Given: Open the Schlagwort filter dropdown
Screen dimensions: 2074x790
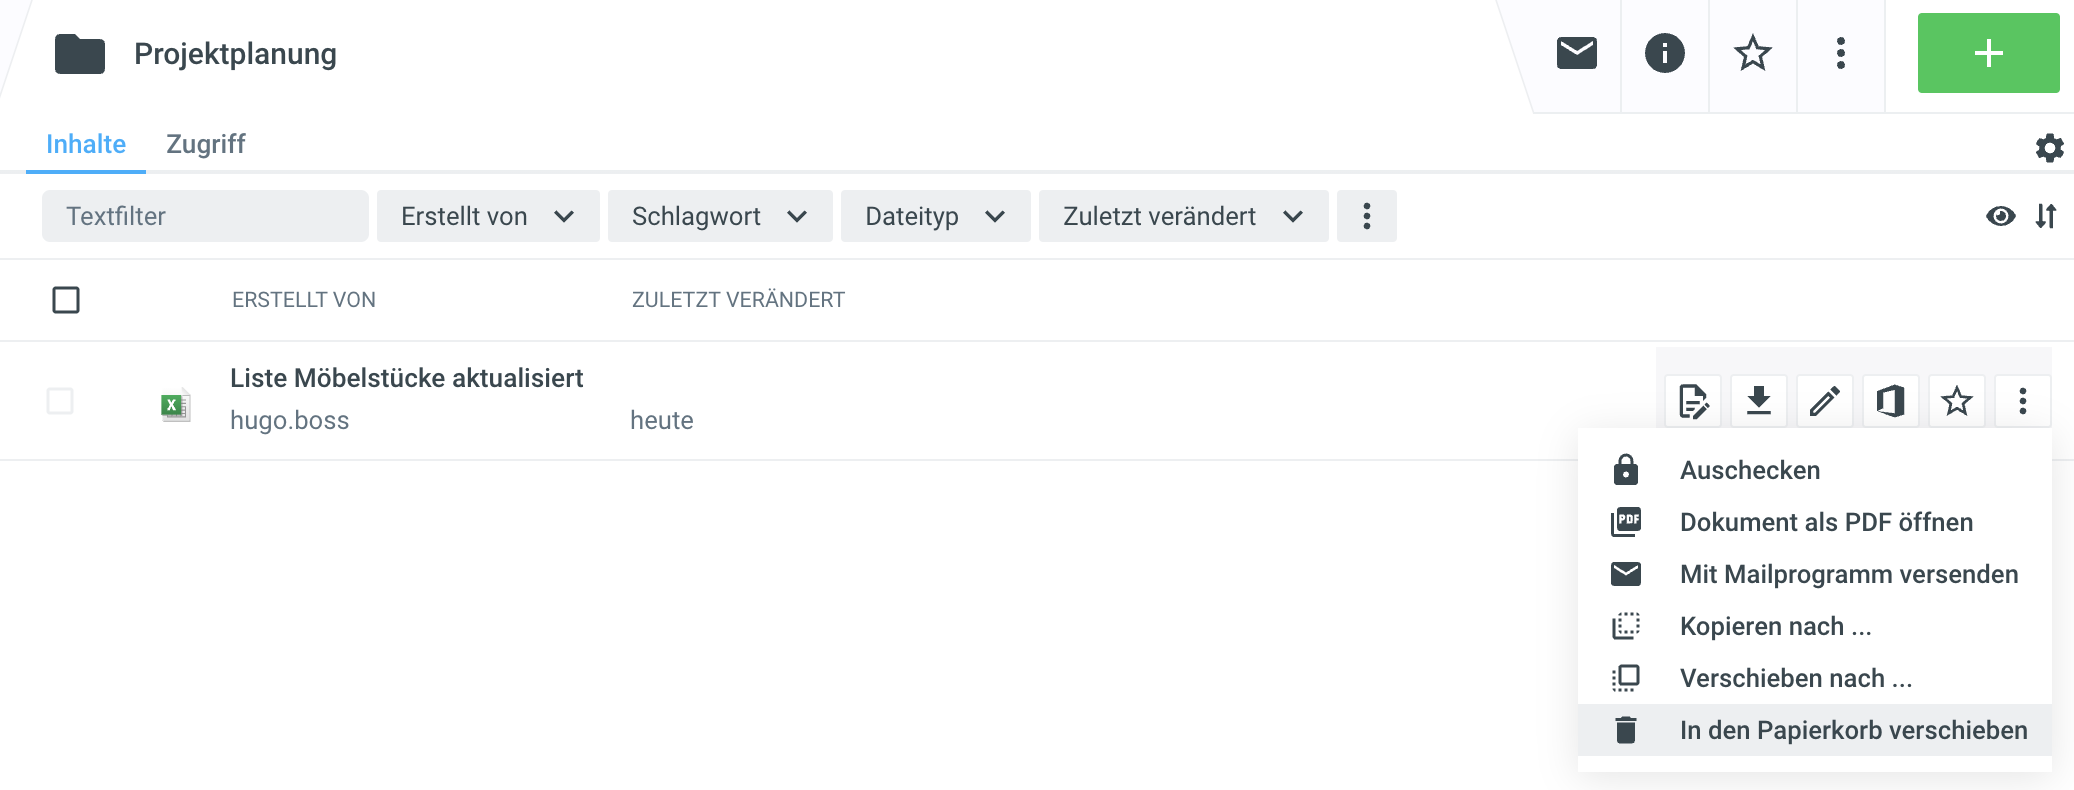Looking at the screenshot, I should (x=719, y=216).
